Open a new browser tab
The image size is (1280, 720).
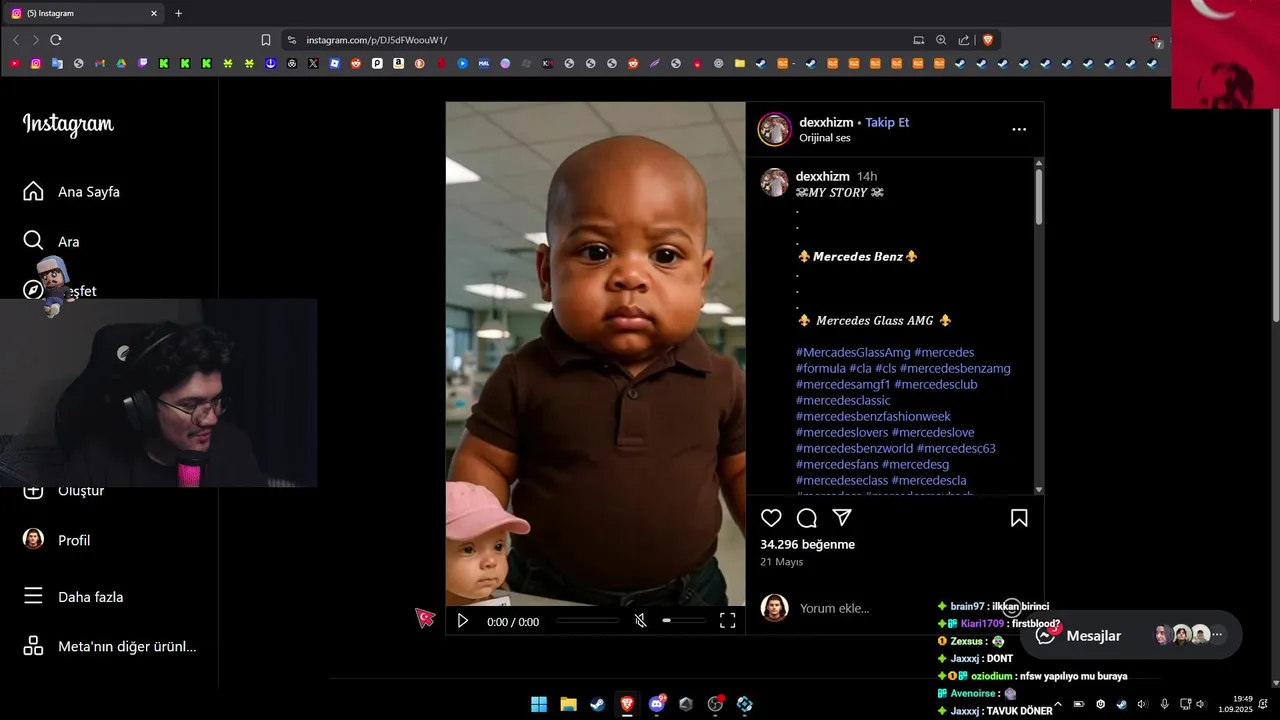point(179,13)
